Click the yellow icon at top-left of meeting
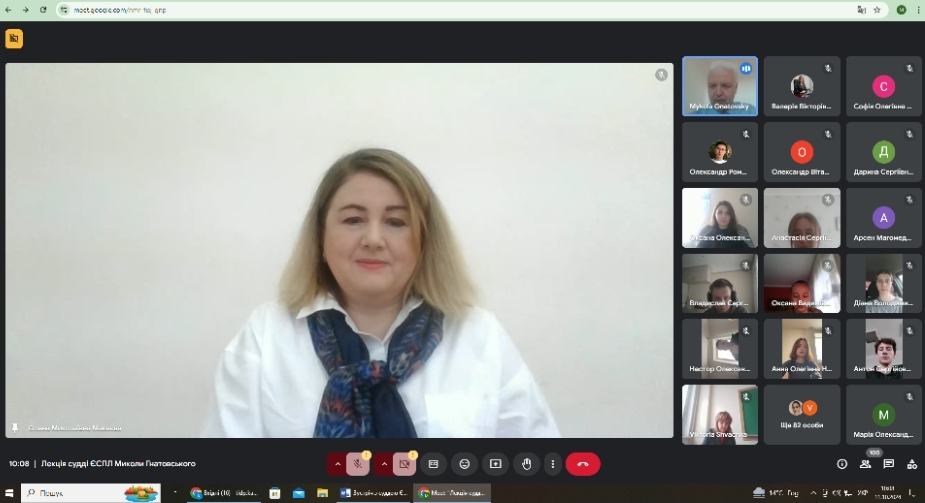 point(14,39)
